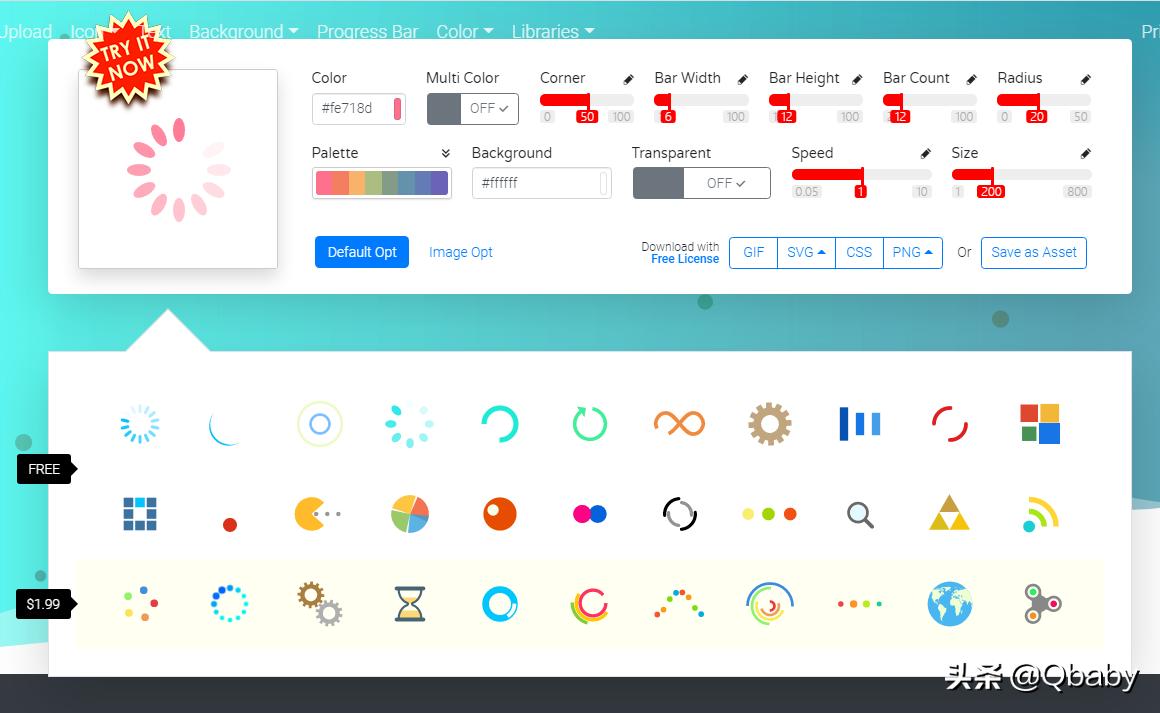The image size is (1160, 713).
Task: Download as CSS
Action: tap(859, 253)
